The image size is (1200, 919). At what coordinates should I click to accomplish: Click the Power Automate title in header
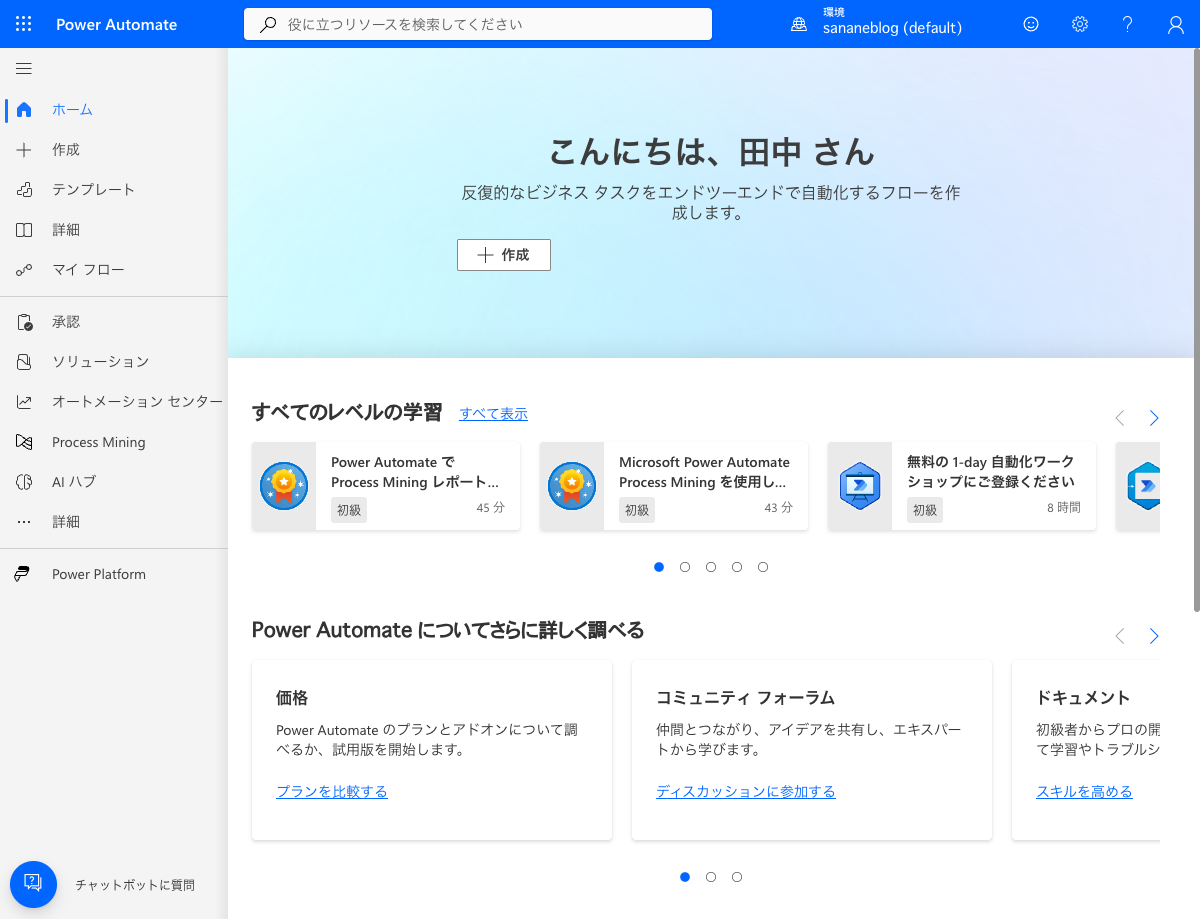pos(116,24)
